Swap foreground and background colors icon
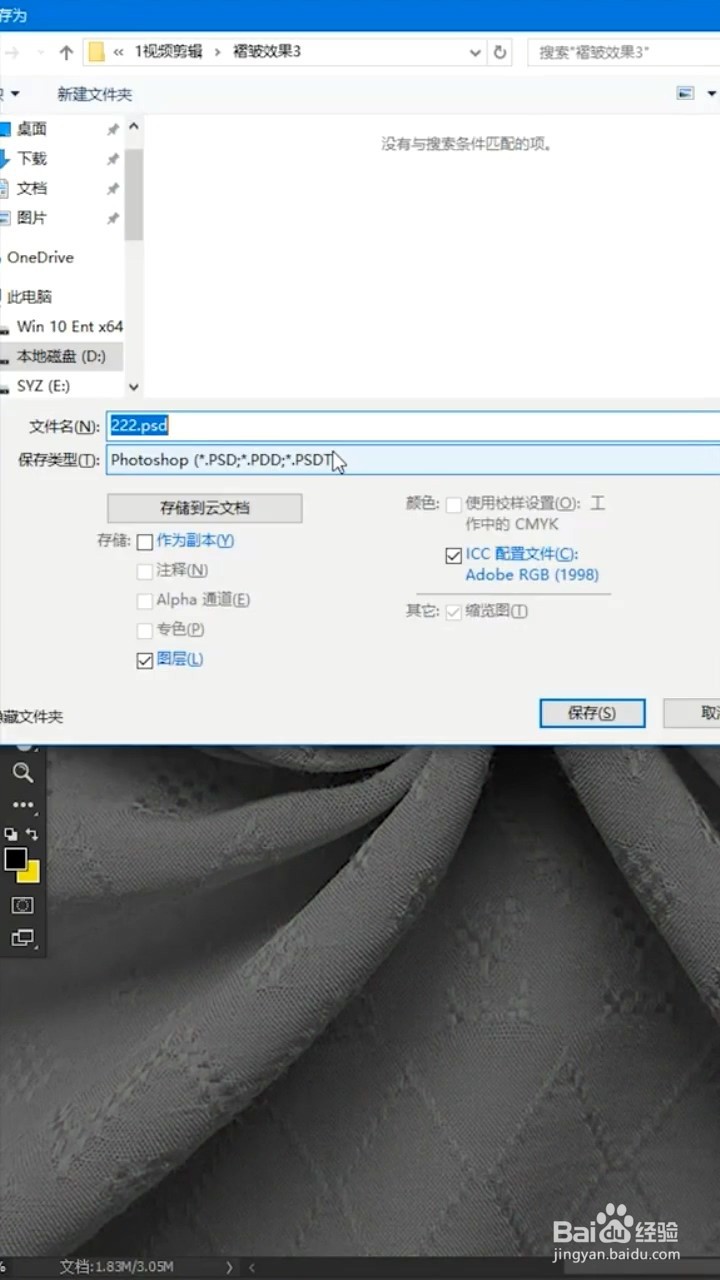Screen dimensions: 720x1280 (x=32, y=833)
